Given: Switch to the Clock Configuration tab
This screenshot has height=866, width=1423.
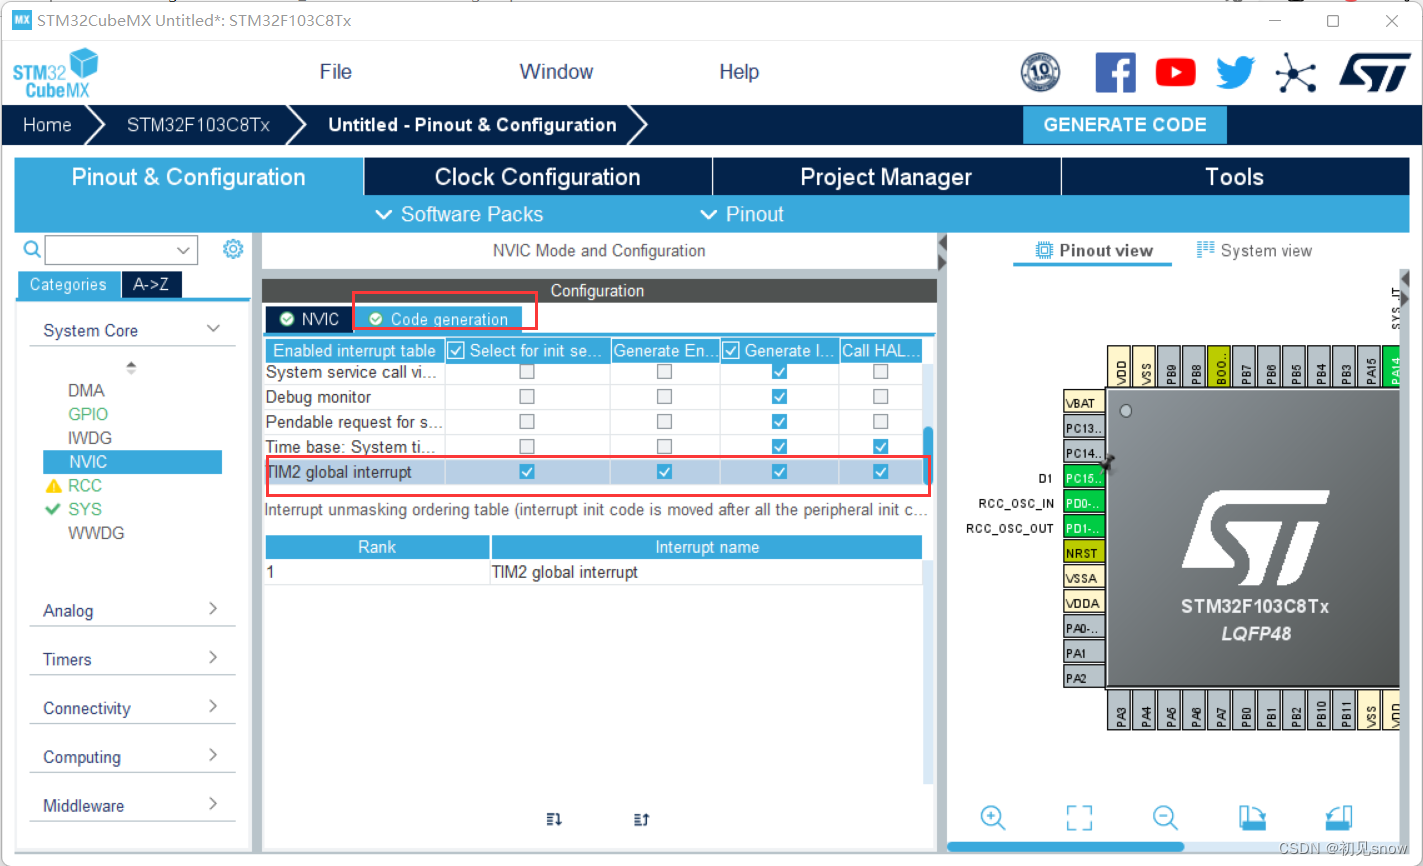Looking at the screenshot, I should click(538, 177).
